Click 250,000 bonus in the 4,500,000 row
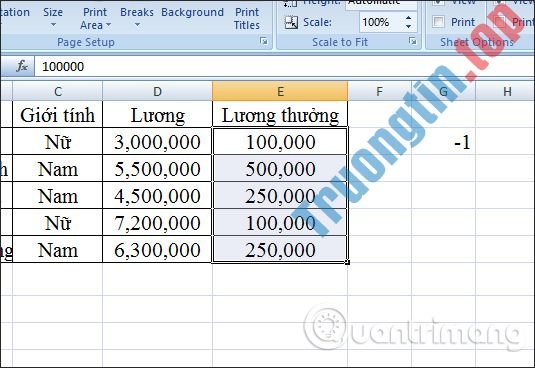This screenshot has width=535, height=368. tap(280, 195)
